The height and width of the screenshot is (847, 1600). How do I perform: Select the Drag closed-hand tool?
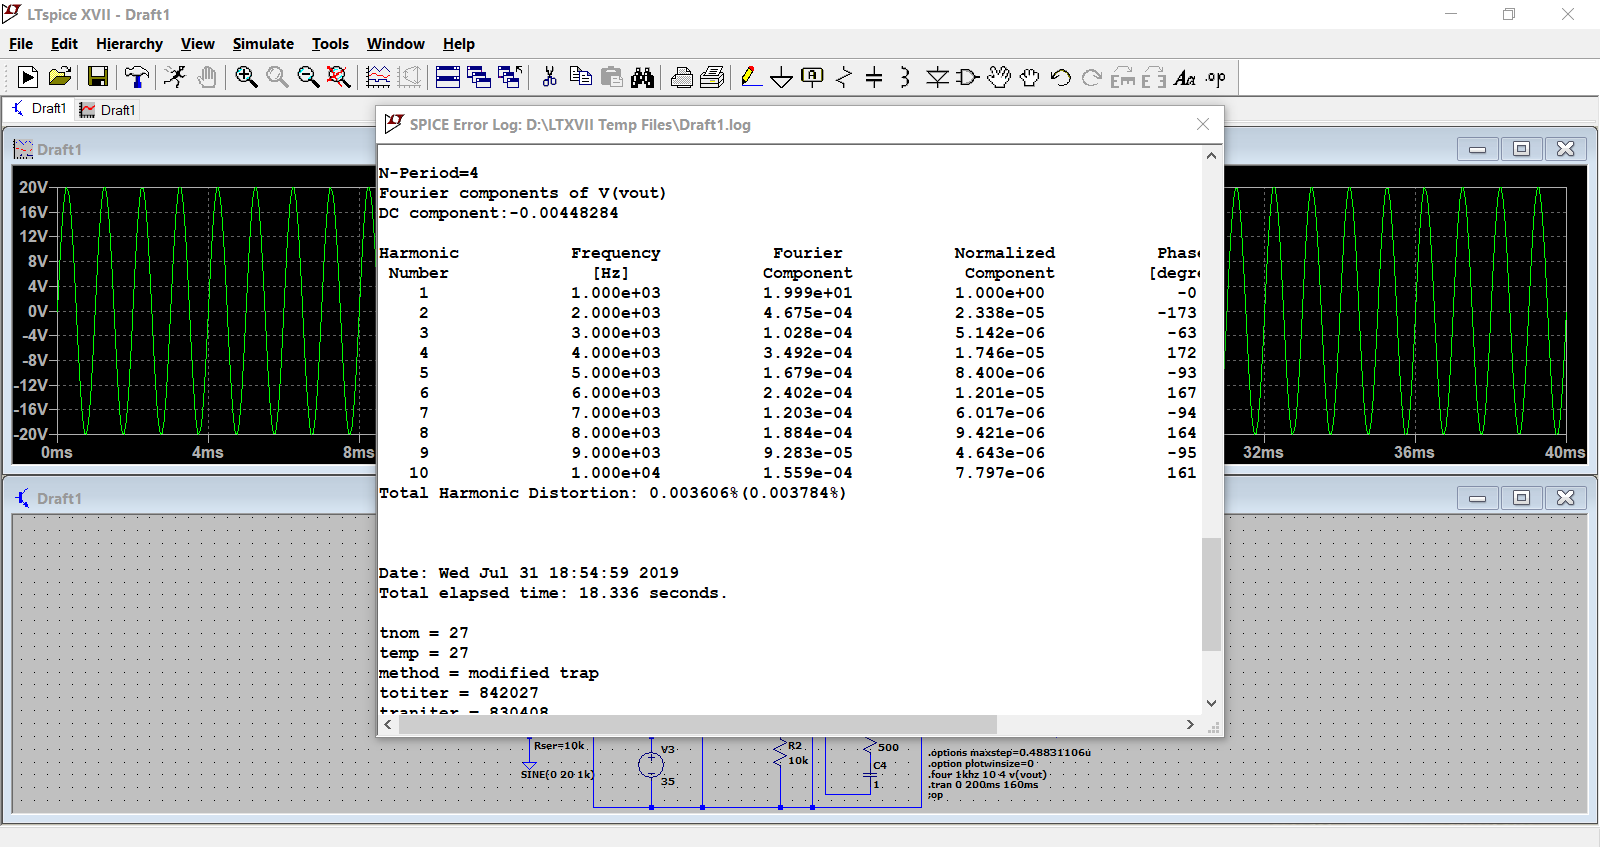[1030, 77]
